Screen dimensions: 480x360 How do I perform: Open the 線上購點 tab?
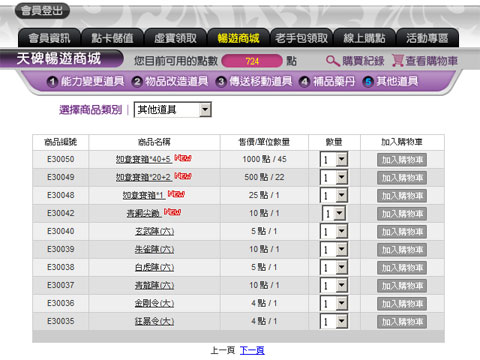pyautogui.click(x=364, y=38)
